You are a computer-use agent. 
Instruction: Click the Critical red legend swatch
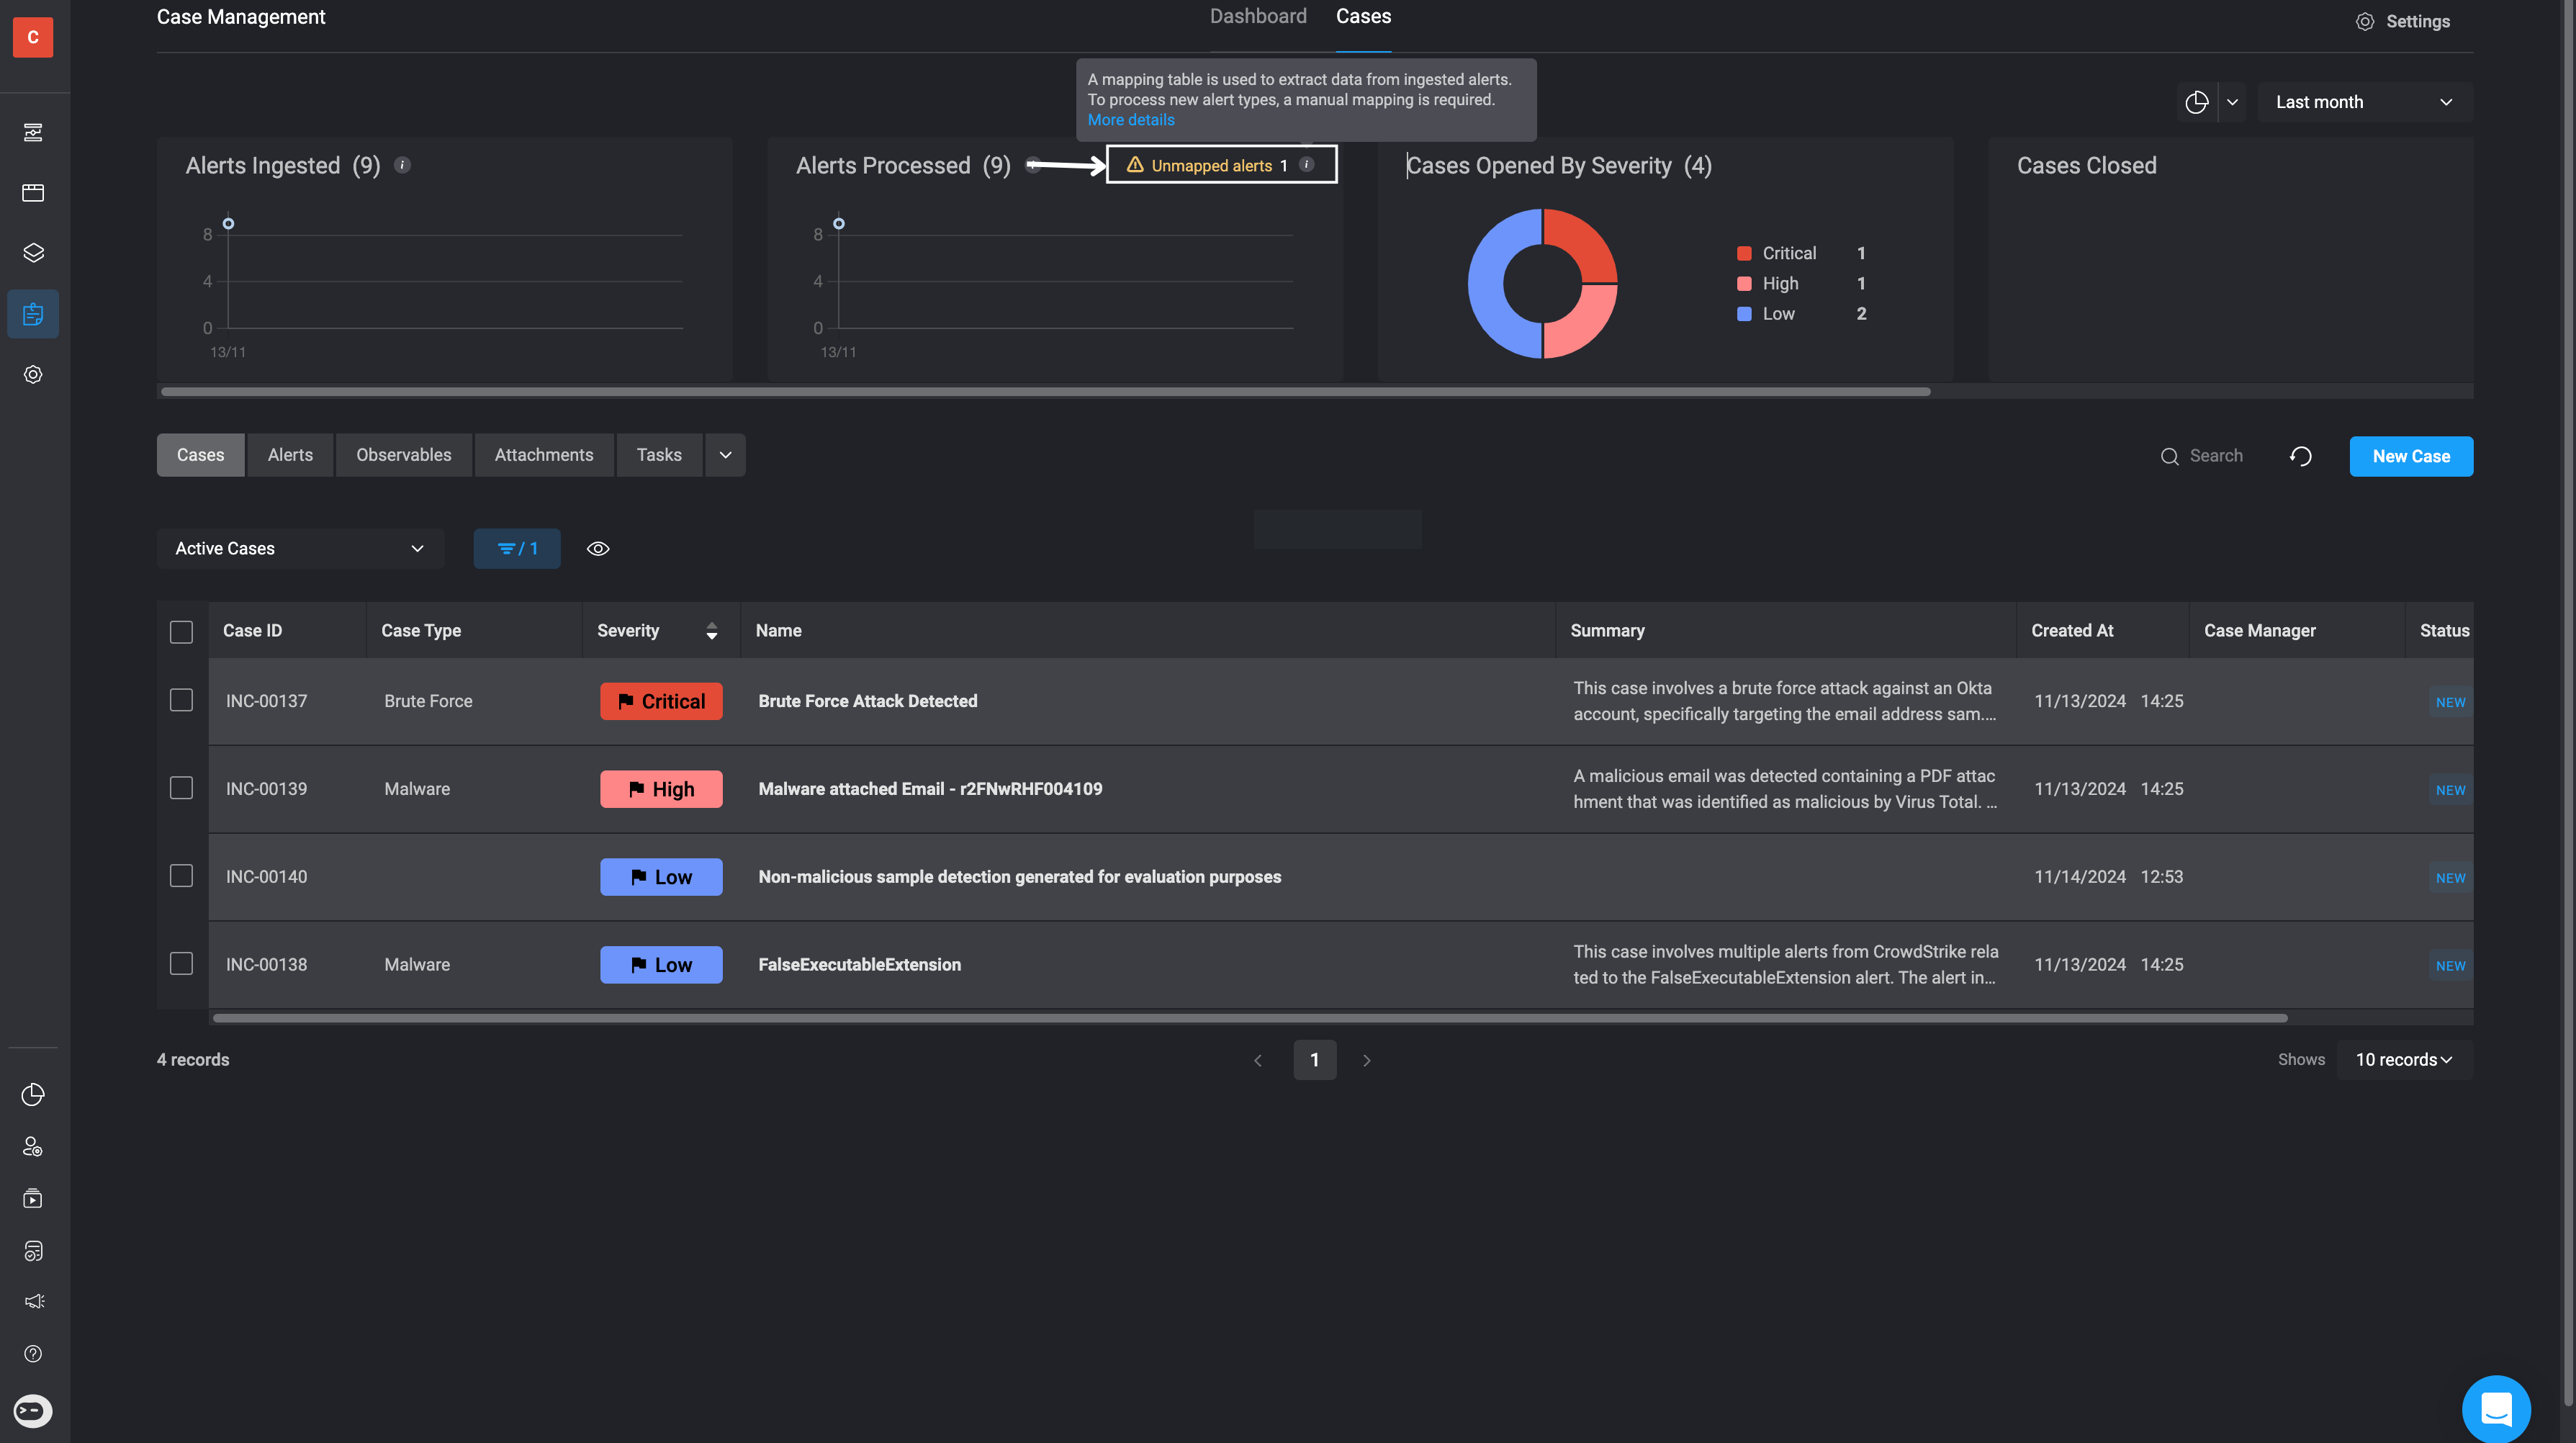pyautogui.click(x=1744, y=253)
